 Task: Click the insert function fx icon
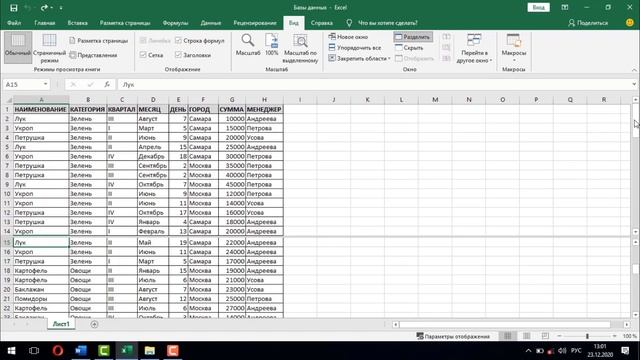tap(107, 84)
